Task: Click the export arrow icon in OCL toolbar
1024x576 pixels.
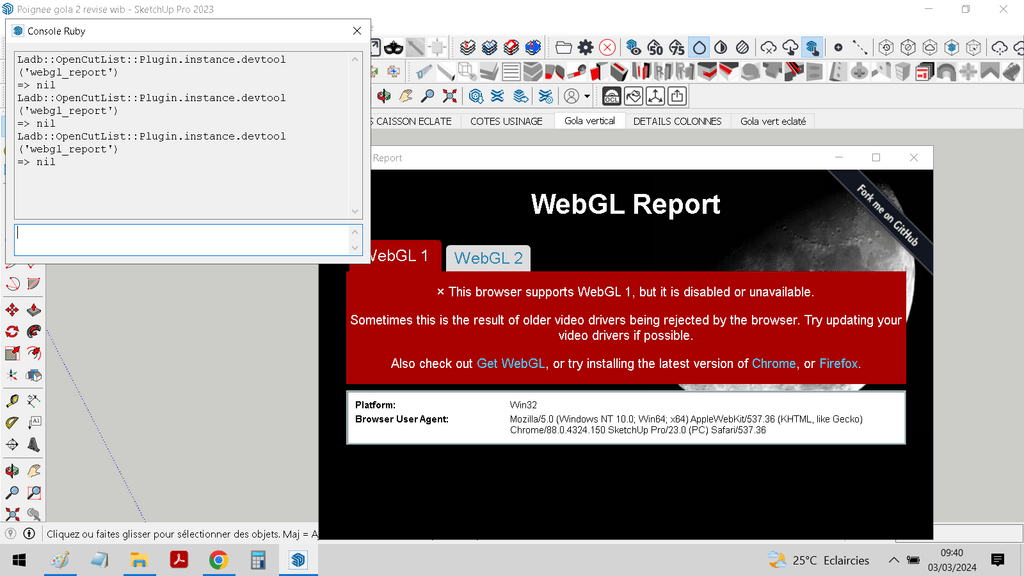Action: (x=677, y=97)
